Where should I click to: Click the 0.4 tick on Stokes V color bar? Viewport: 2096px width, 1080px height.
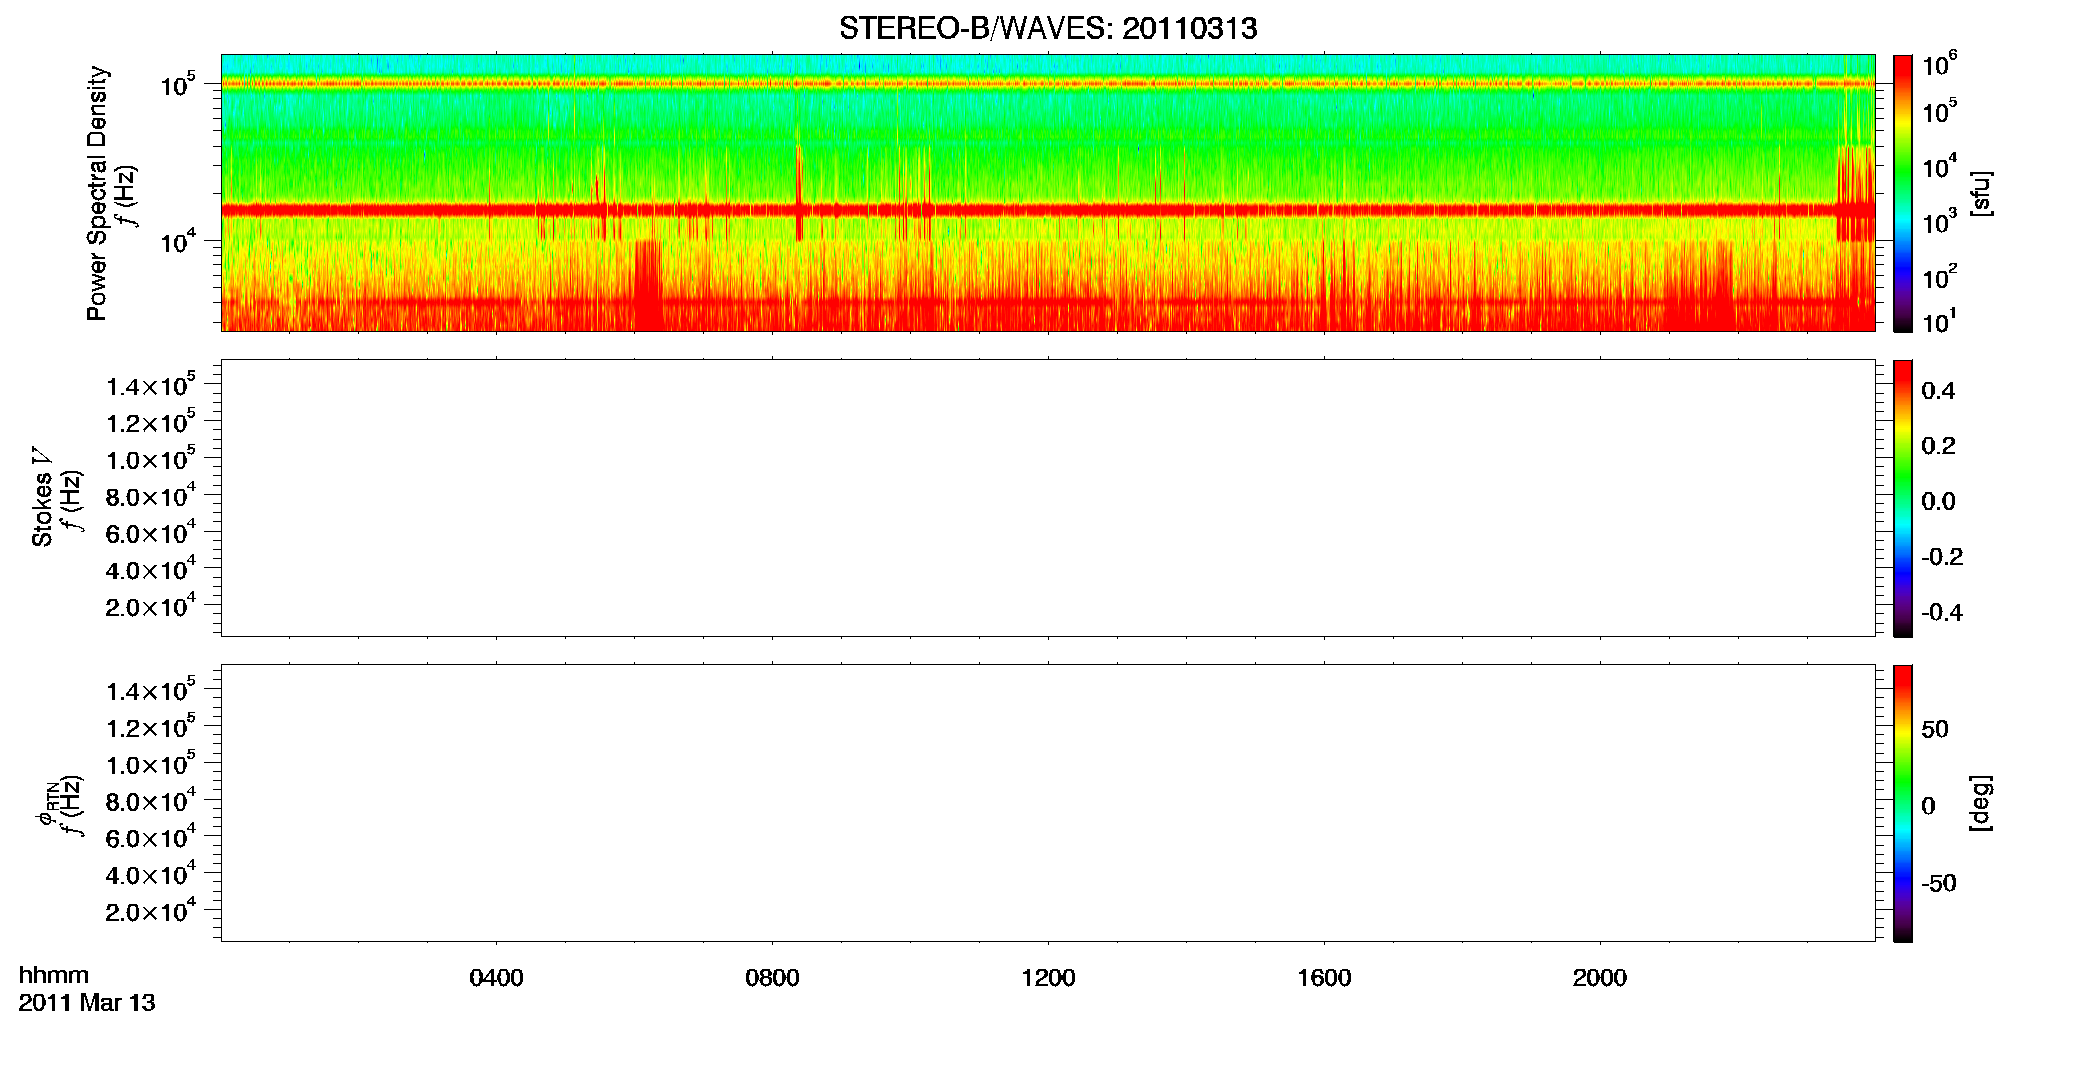(x=1938, y=391)
